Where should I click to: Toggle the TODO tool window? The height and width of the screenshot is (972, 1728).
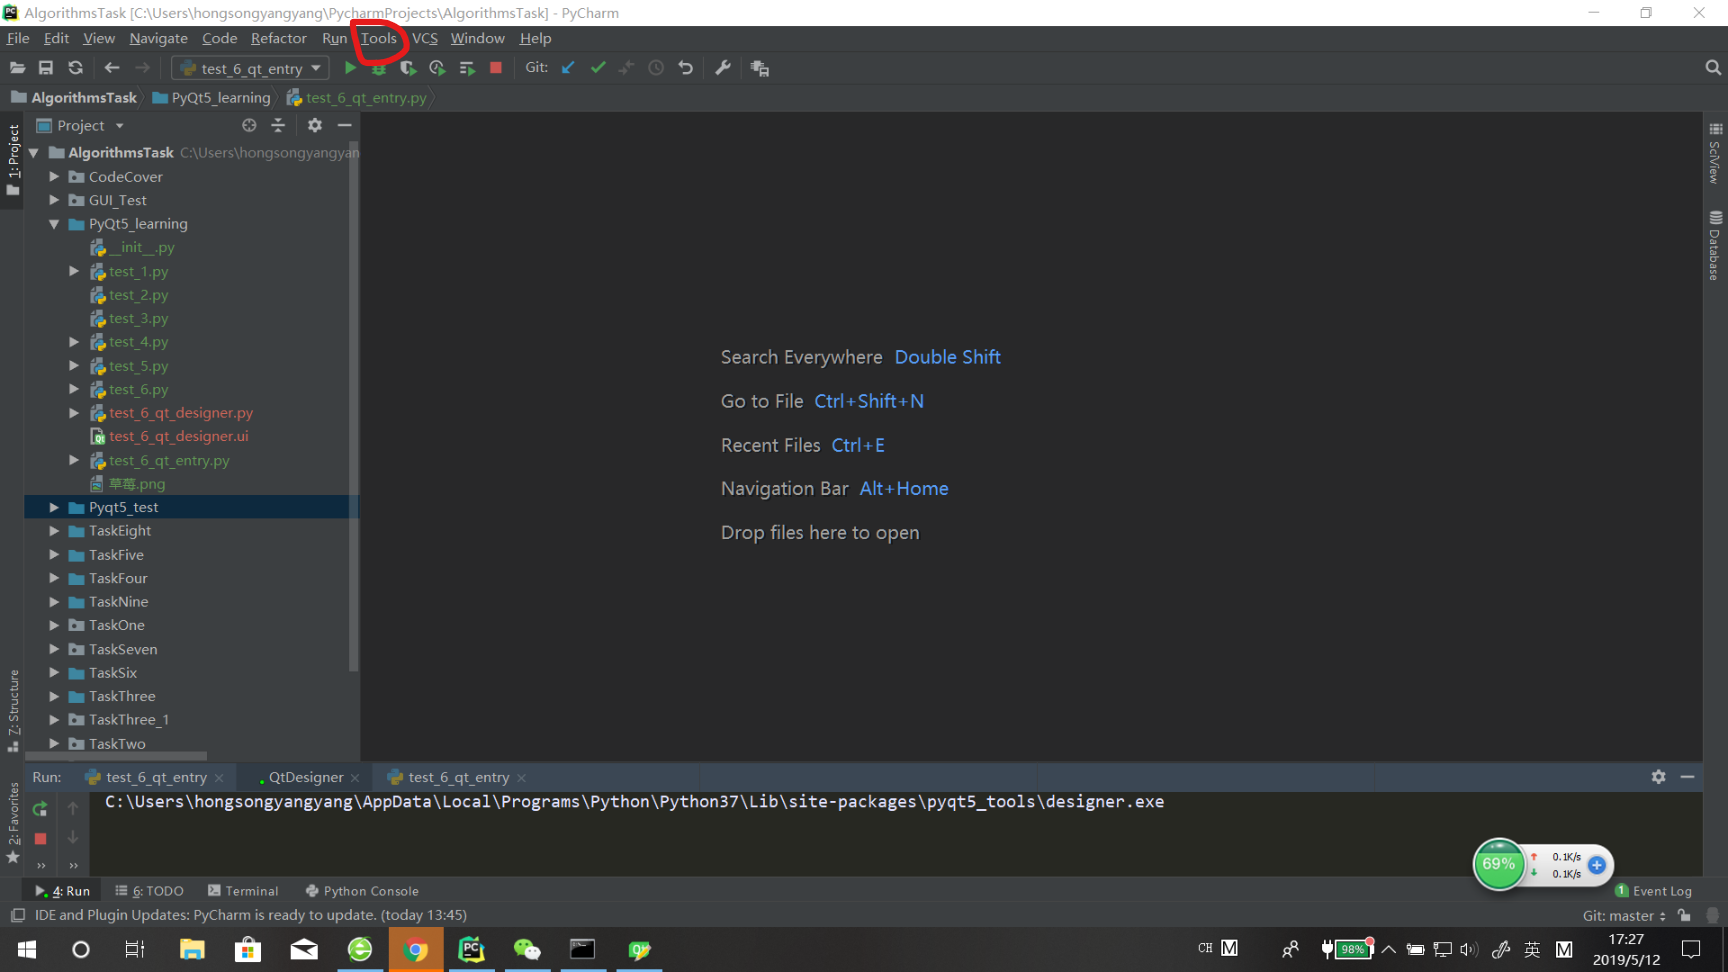click(150, 890)
